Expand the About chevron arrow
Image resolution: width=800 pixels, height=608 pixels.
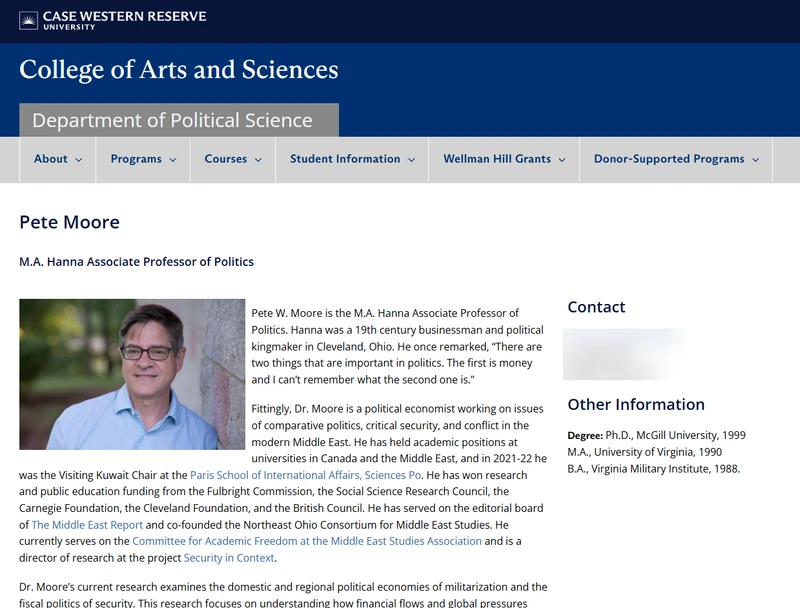(x=79, y=160)
